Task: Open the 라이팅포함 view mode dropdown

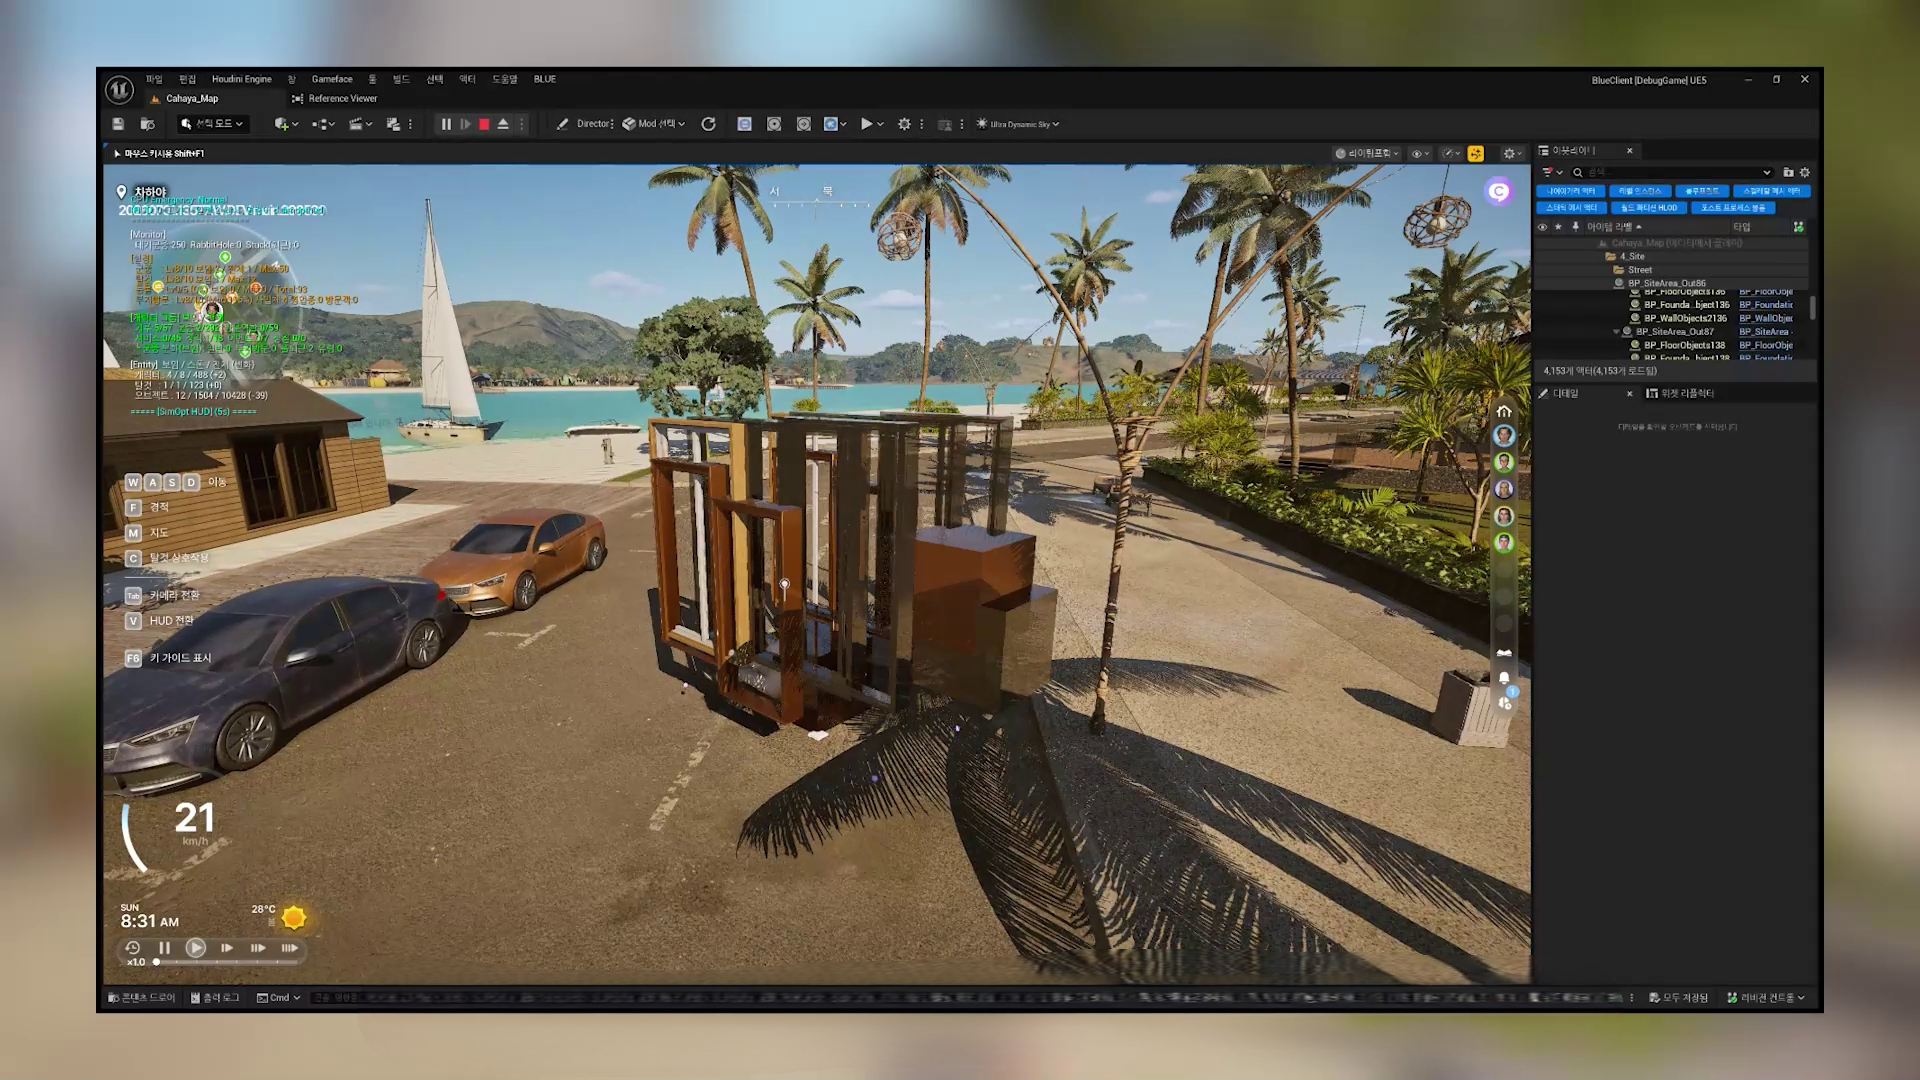Action: 1367,153
